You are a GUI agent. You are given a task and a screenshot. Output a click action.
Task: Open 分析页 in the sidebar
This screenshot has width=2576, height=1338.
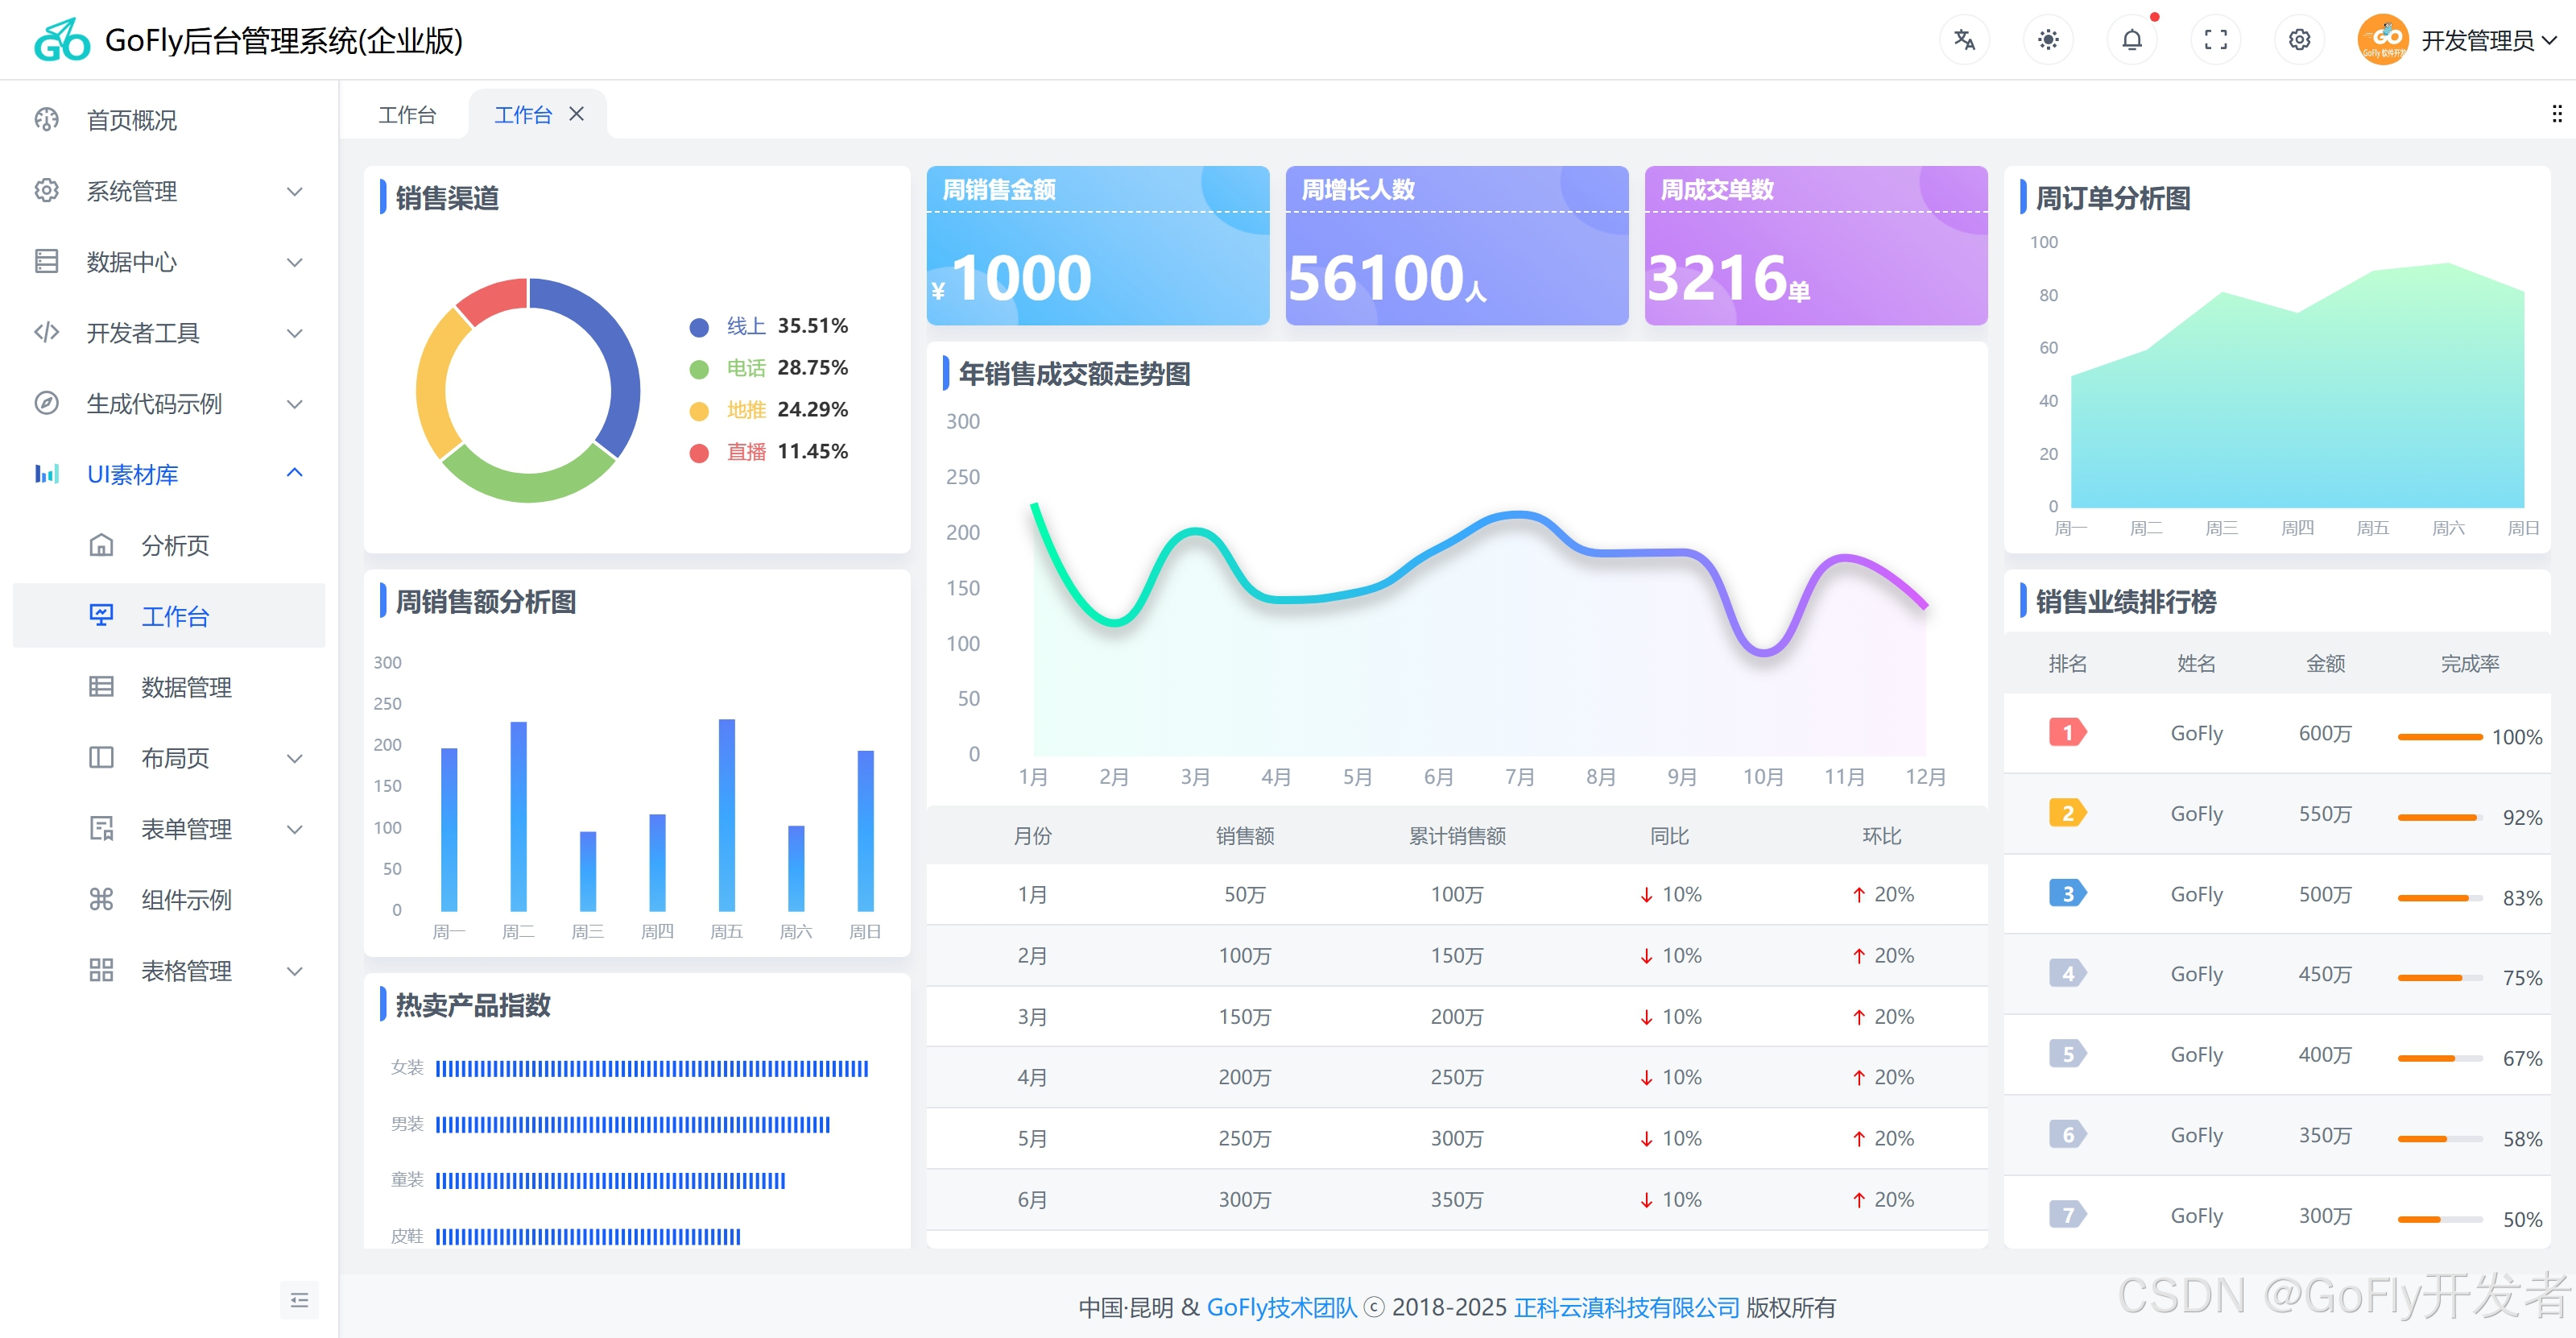coord(175,545)
